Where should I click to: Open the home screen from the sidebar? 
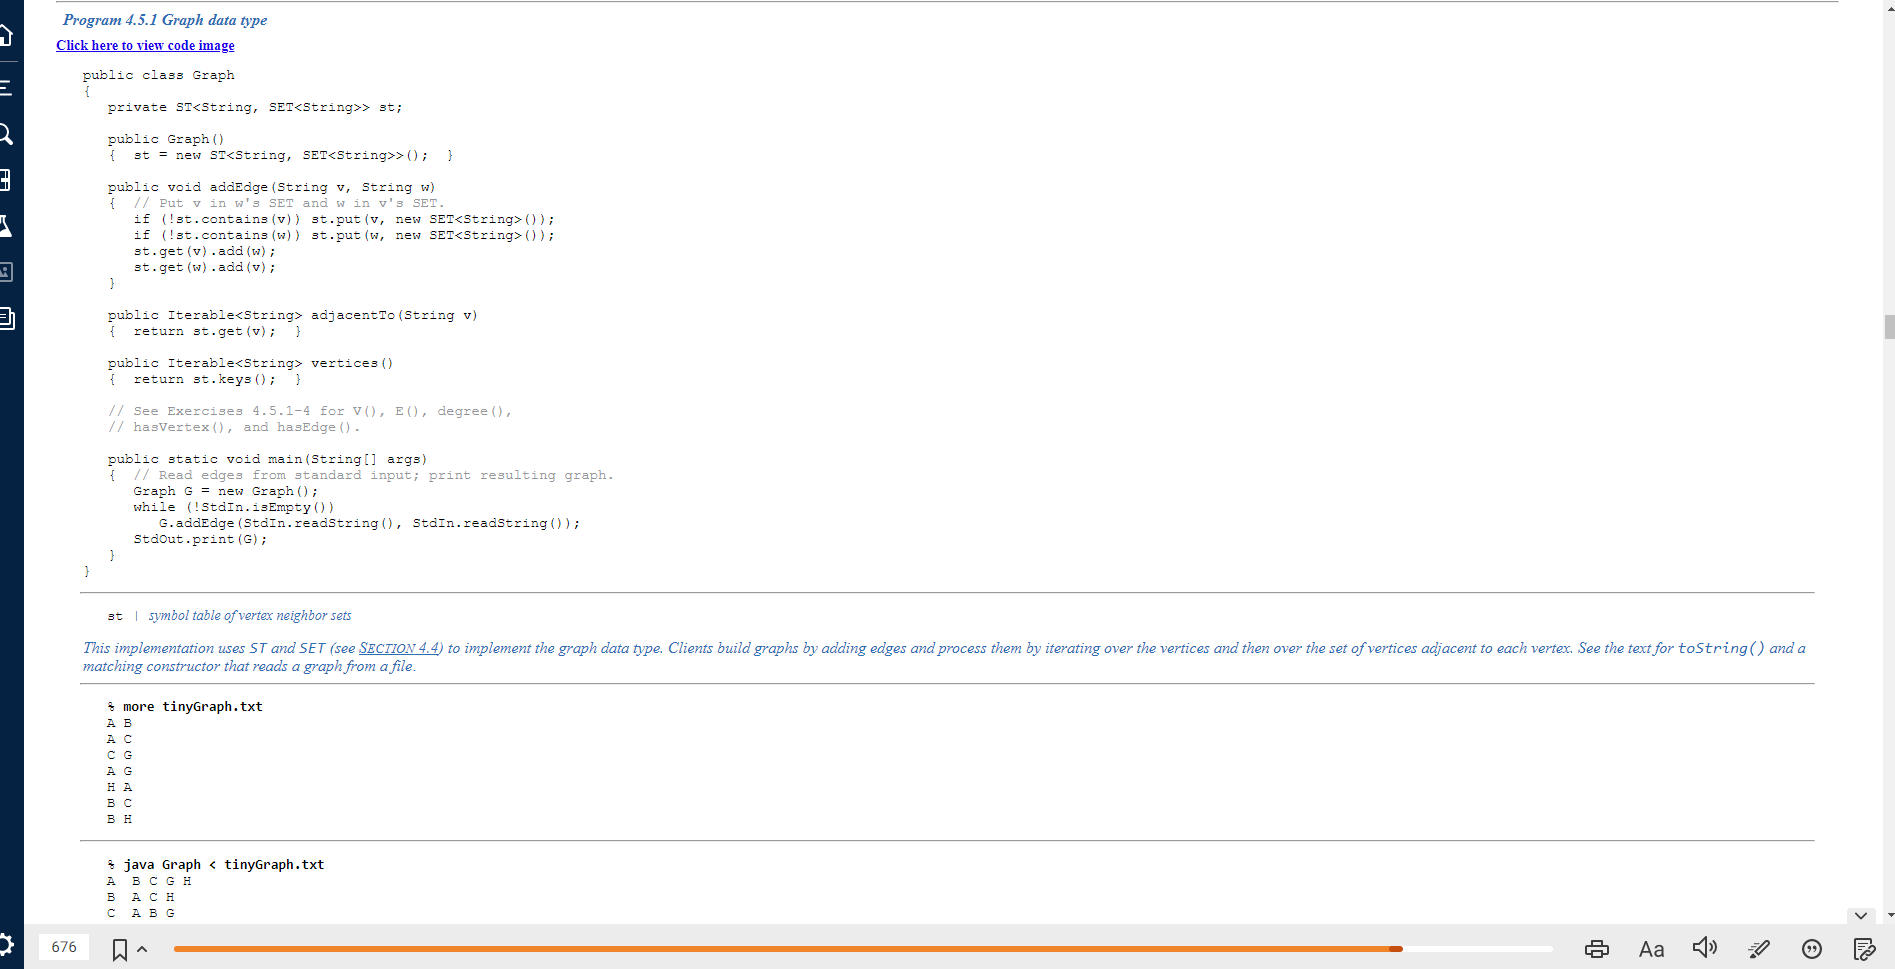[7, 35]
